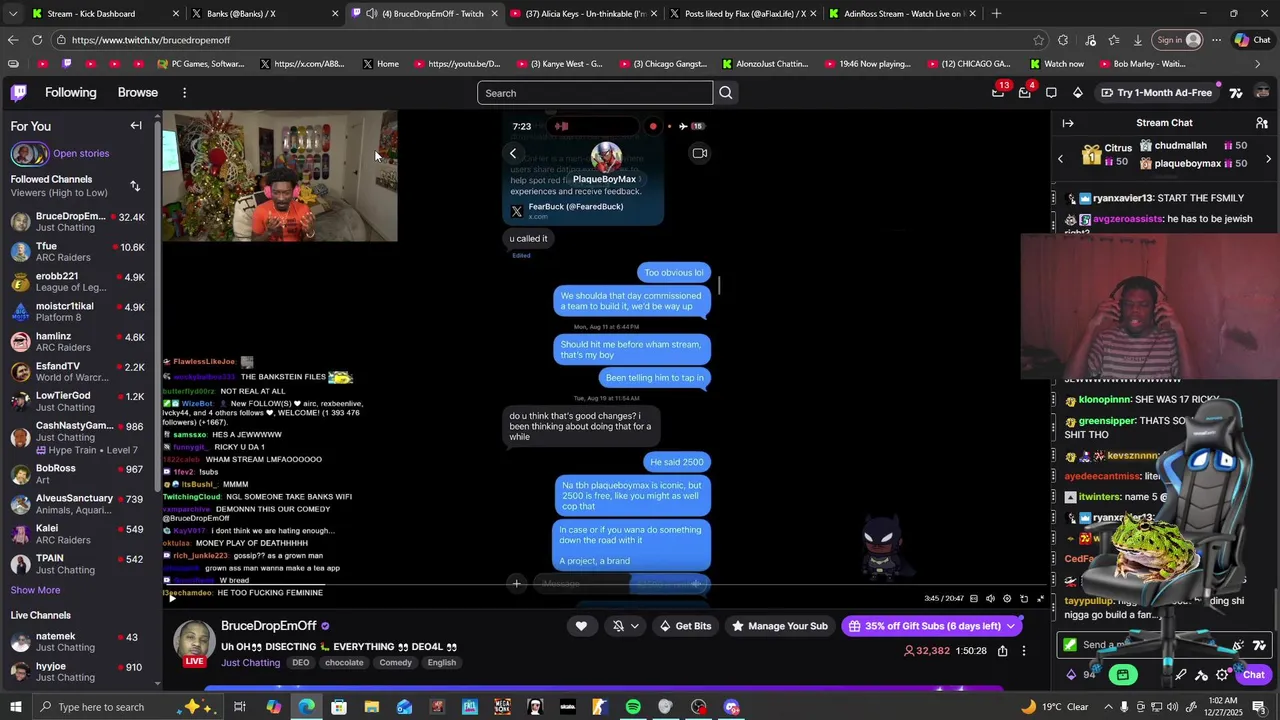Open File Explorer from the taskbar

371,707
